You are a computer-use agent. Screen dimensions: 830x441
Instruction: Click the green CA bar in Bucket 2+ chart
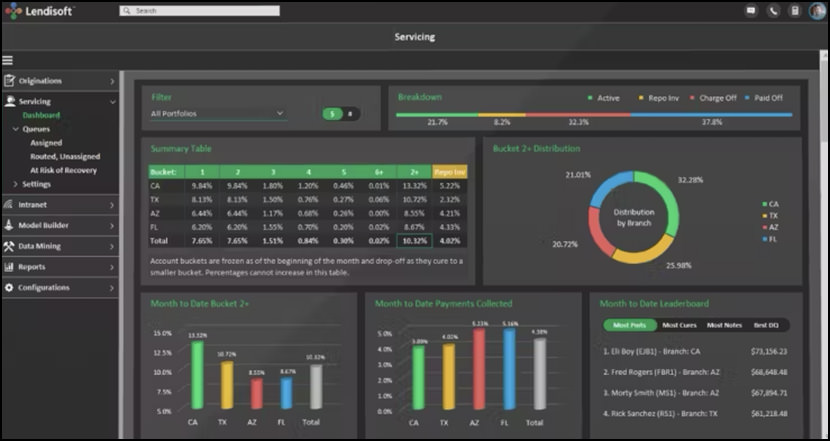coord(197,375)
